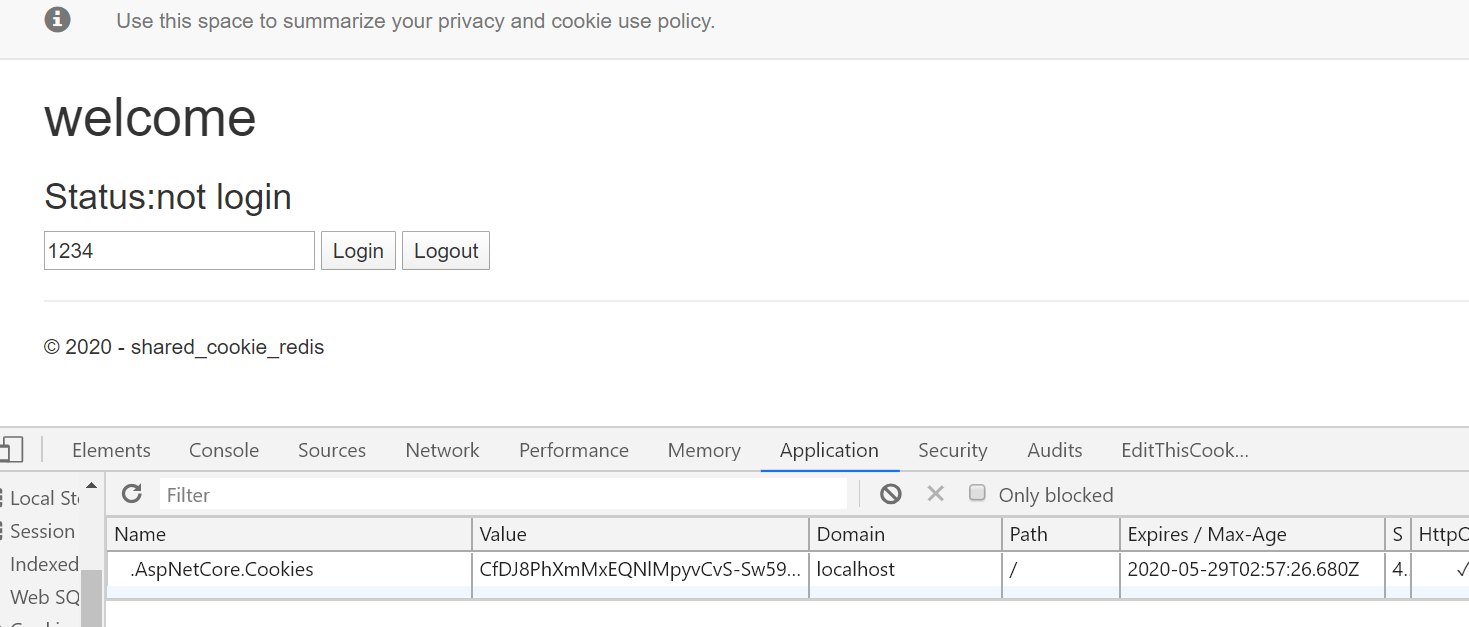Expand Session Storage in the sidebar
The height and width of the screenshot is (627, 1469).
pos(40,531)
